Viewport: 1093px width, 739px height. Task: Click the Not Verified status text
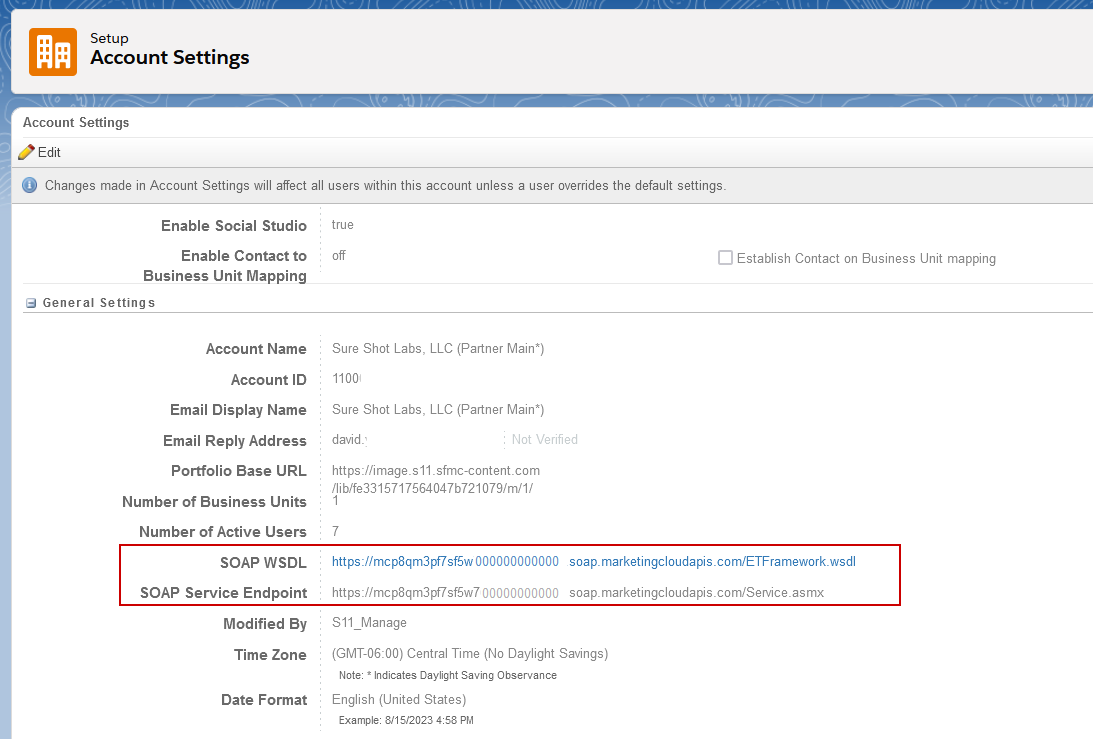[x=544, y=440]
